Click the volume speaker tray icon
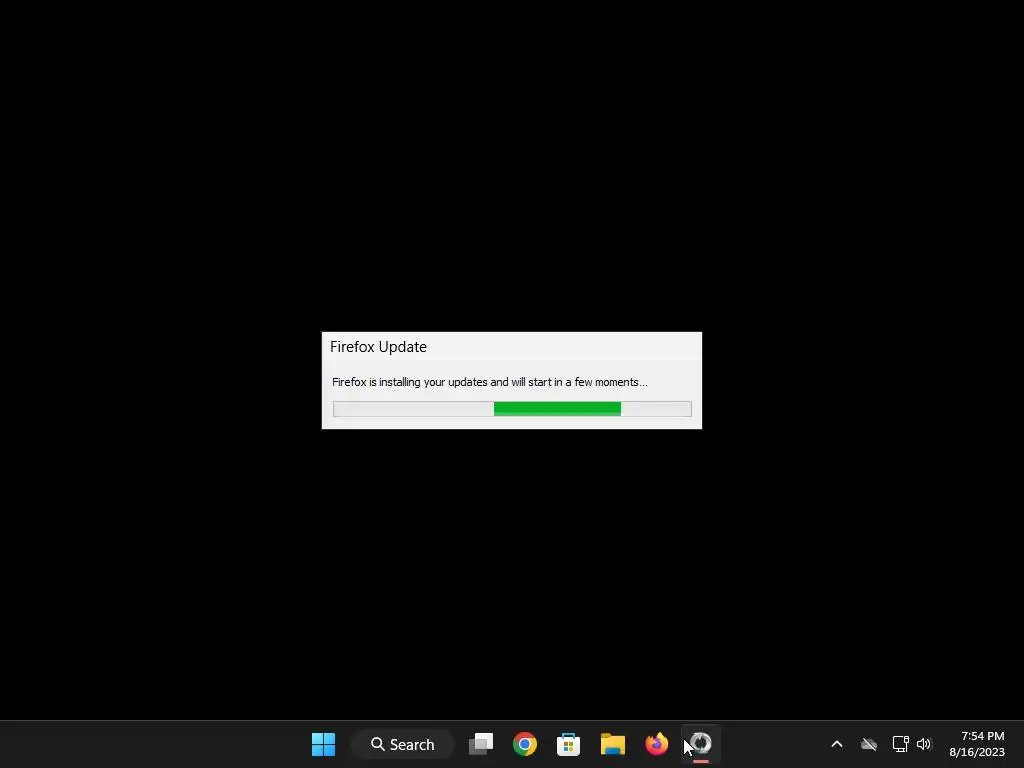Screen dimensions: 1024x768 [x=923, y=744]
